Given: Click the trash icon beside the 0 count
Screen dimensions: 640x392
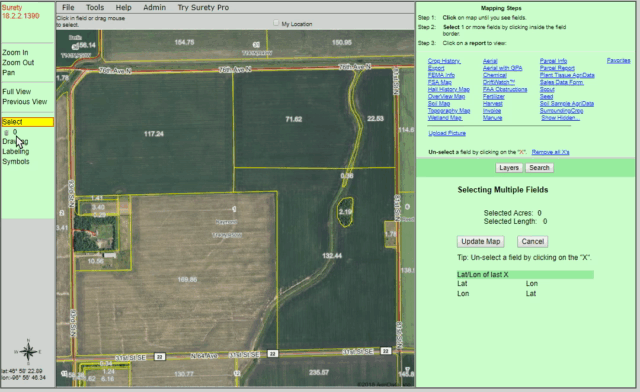Looking at the screenshot, I should pyautogui.click(x=6, y=132).
